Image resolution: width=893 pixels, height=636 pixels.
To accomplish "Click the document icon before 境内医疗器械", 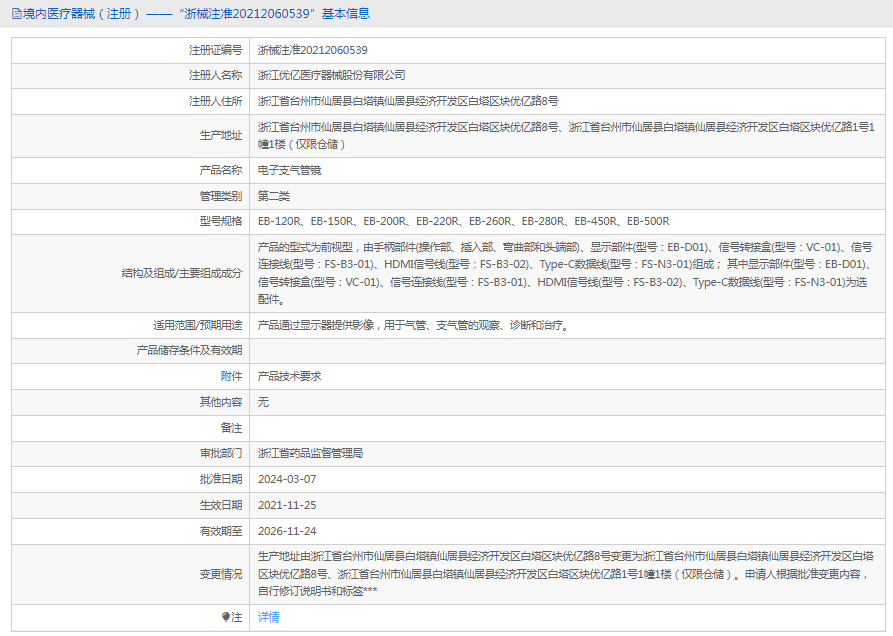I will (x=17, y=14).
